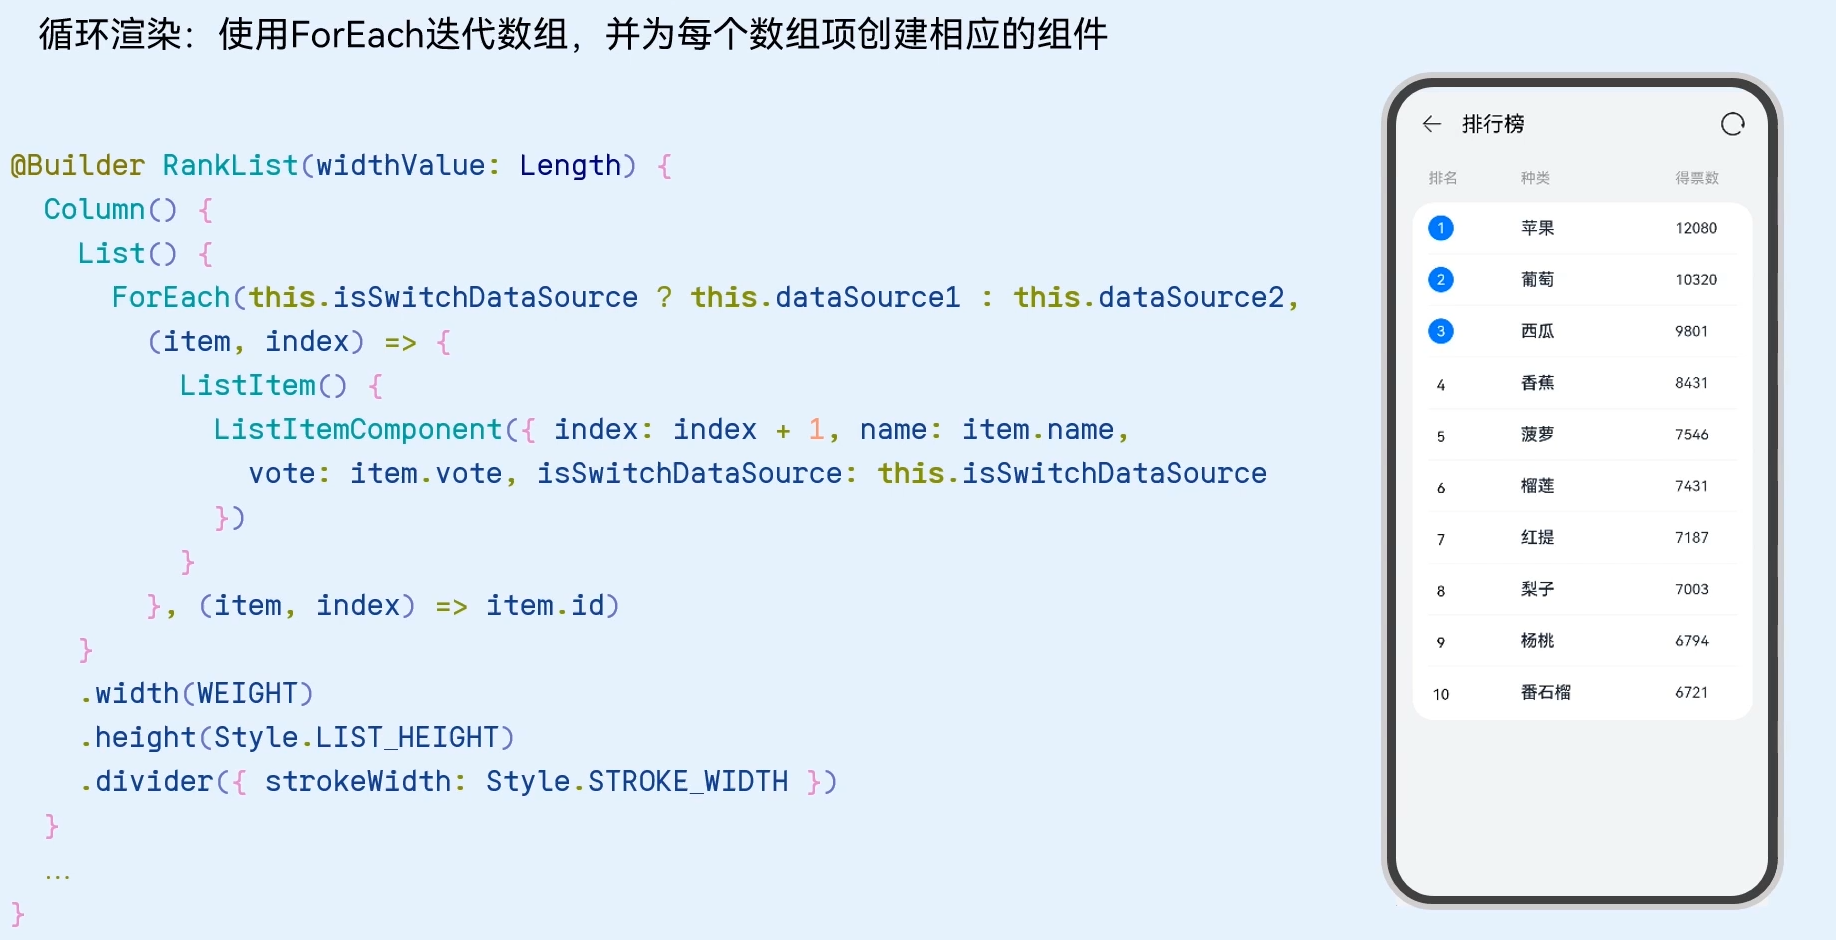The image size is (1836, 940).
Task: Select the 得票数 column header
Action: pos(1697,178)
